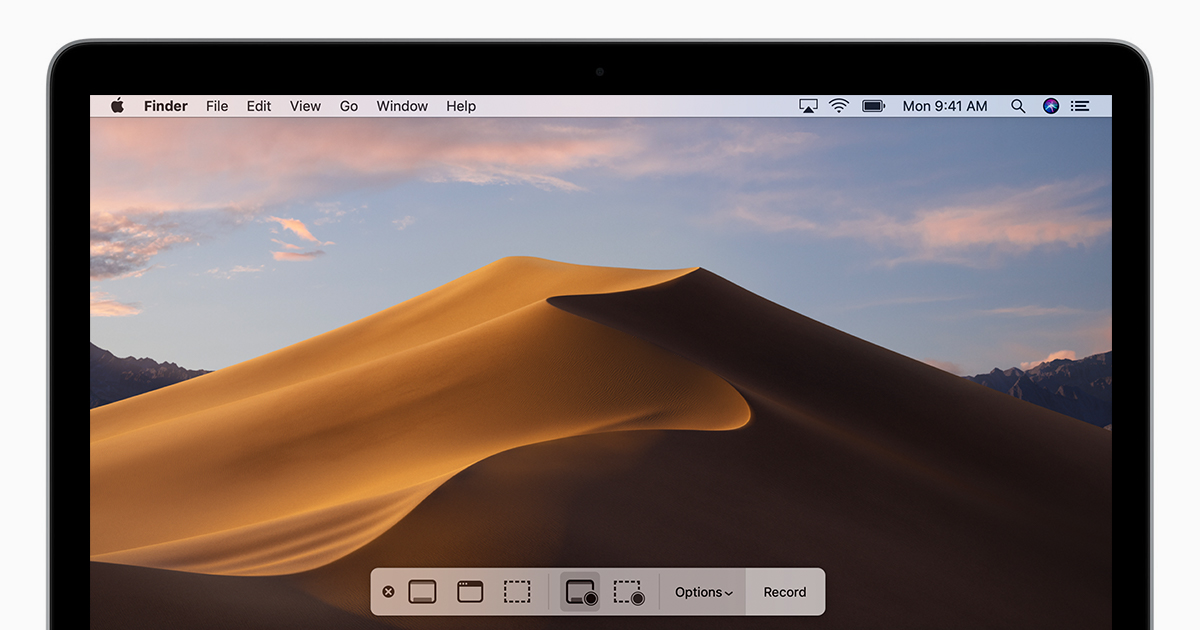1200x630 pixels.
Task: Click the clock Mon 9:41 AM
Action: [x=945, y=106]
